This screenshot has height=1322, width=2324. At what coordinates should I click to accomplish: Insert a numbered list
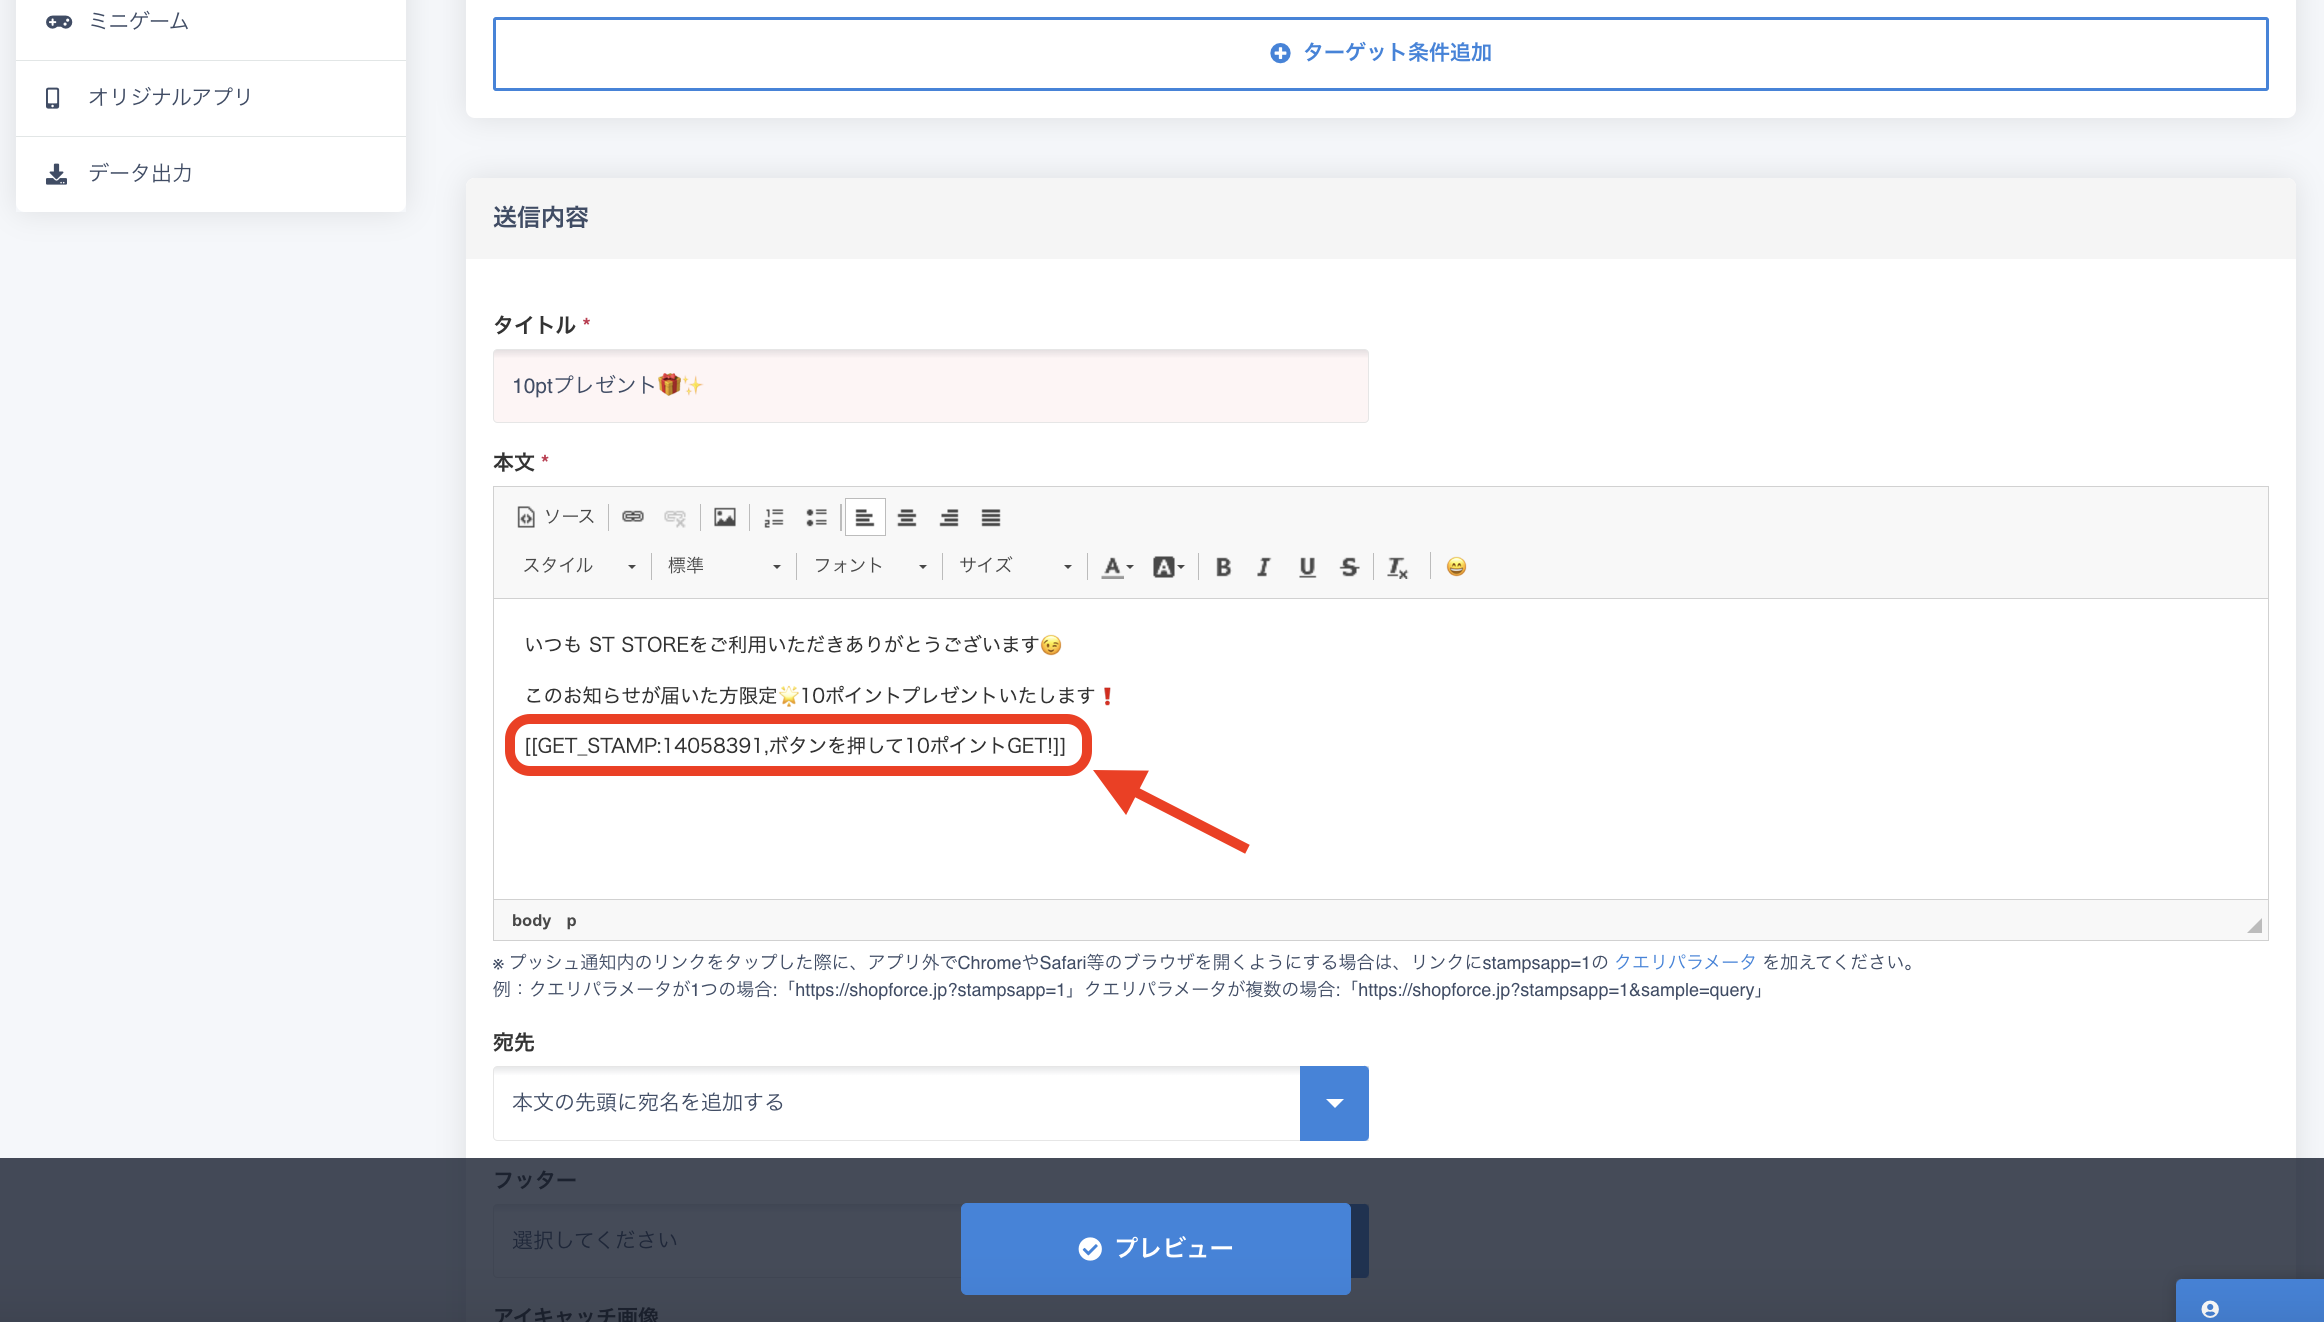coord(774,517)
